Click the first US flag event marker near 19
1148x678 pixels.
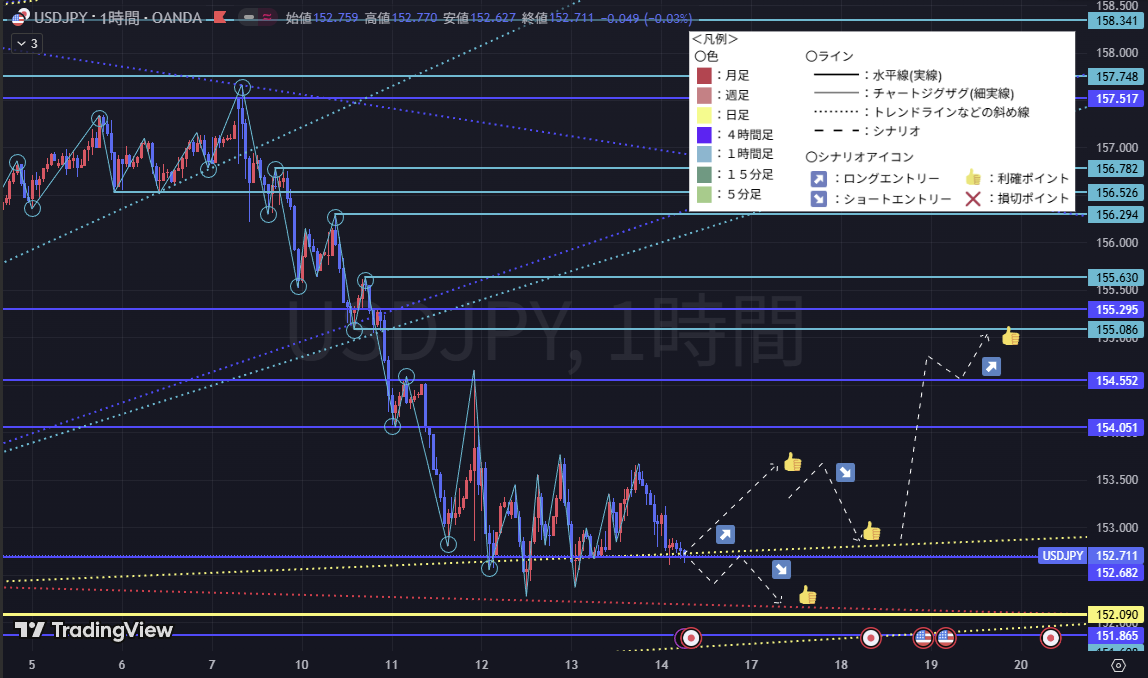(x=923, y=636)
